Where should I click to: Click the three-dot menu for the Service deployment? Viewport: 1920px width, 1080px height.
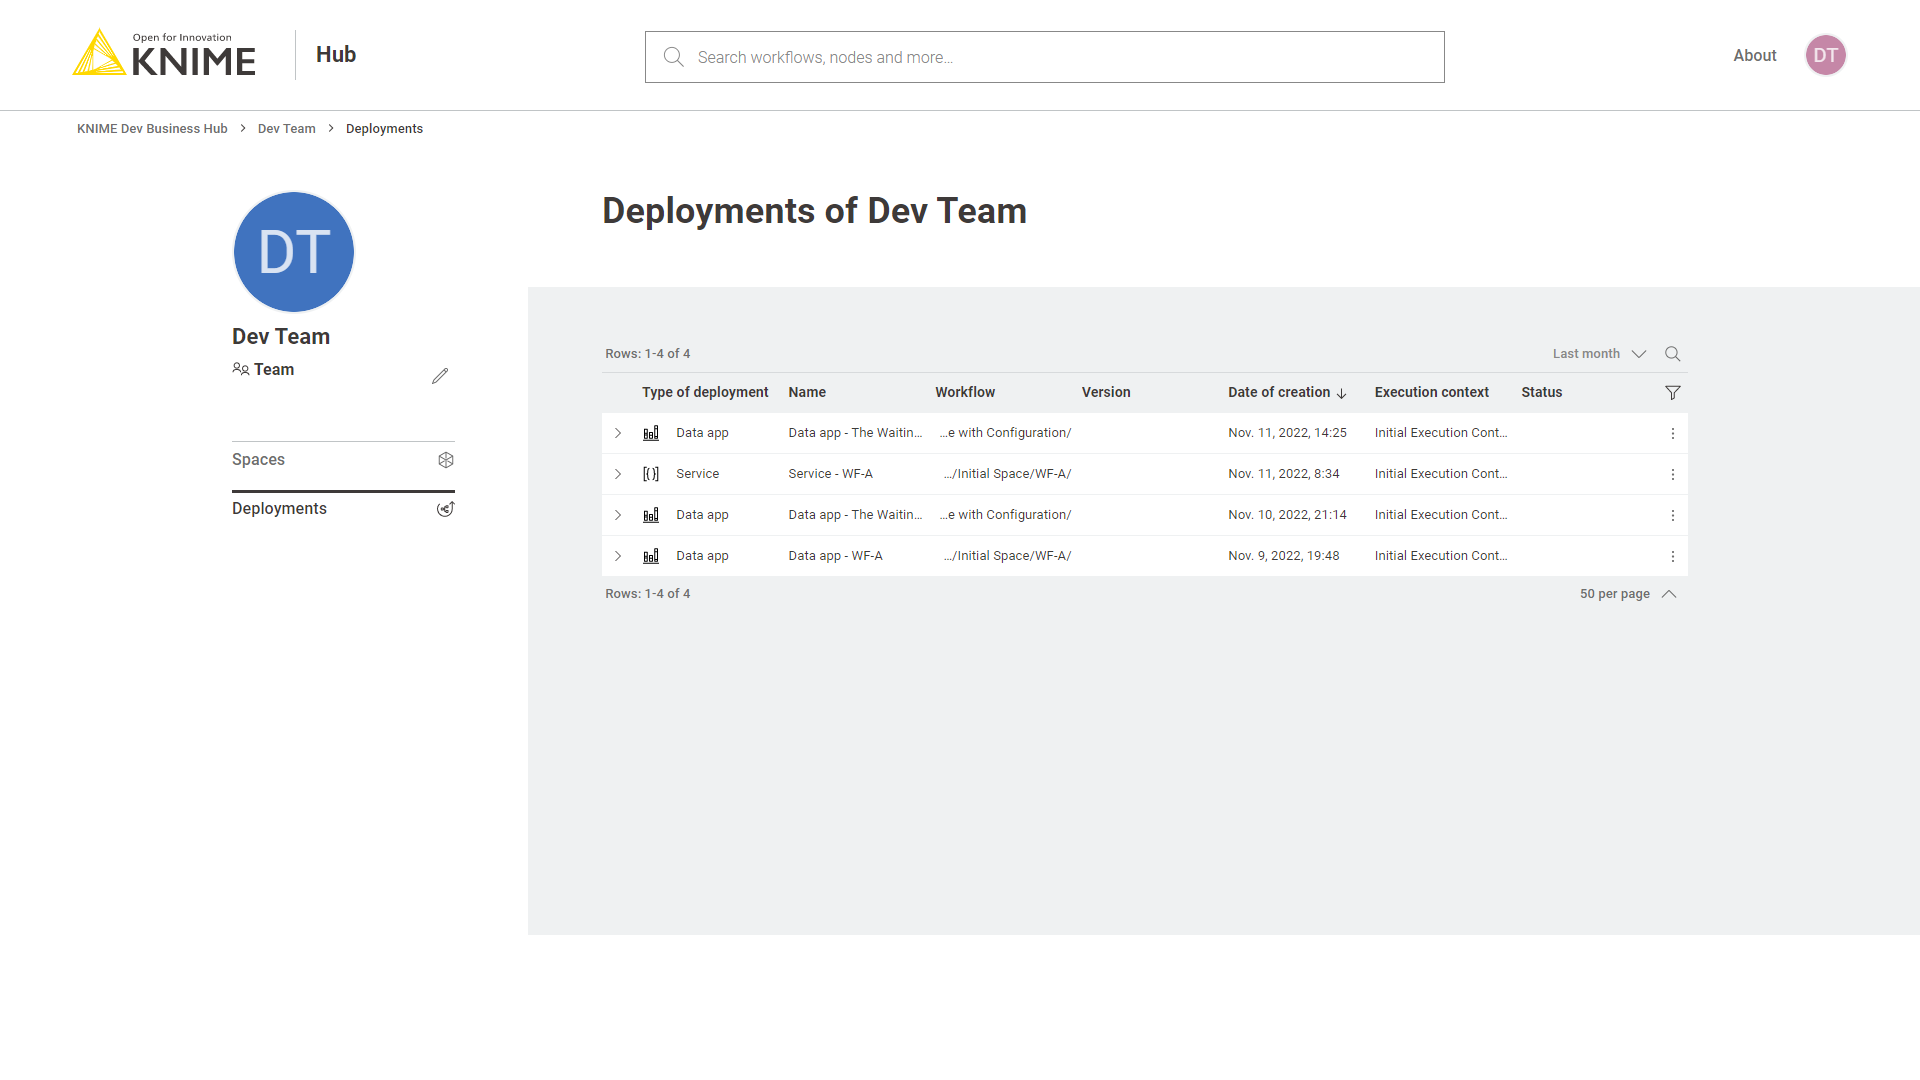click(x=1672, y=473)
